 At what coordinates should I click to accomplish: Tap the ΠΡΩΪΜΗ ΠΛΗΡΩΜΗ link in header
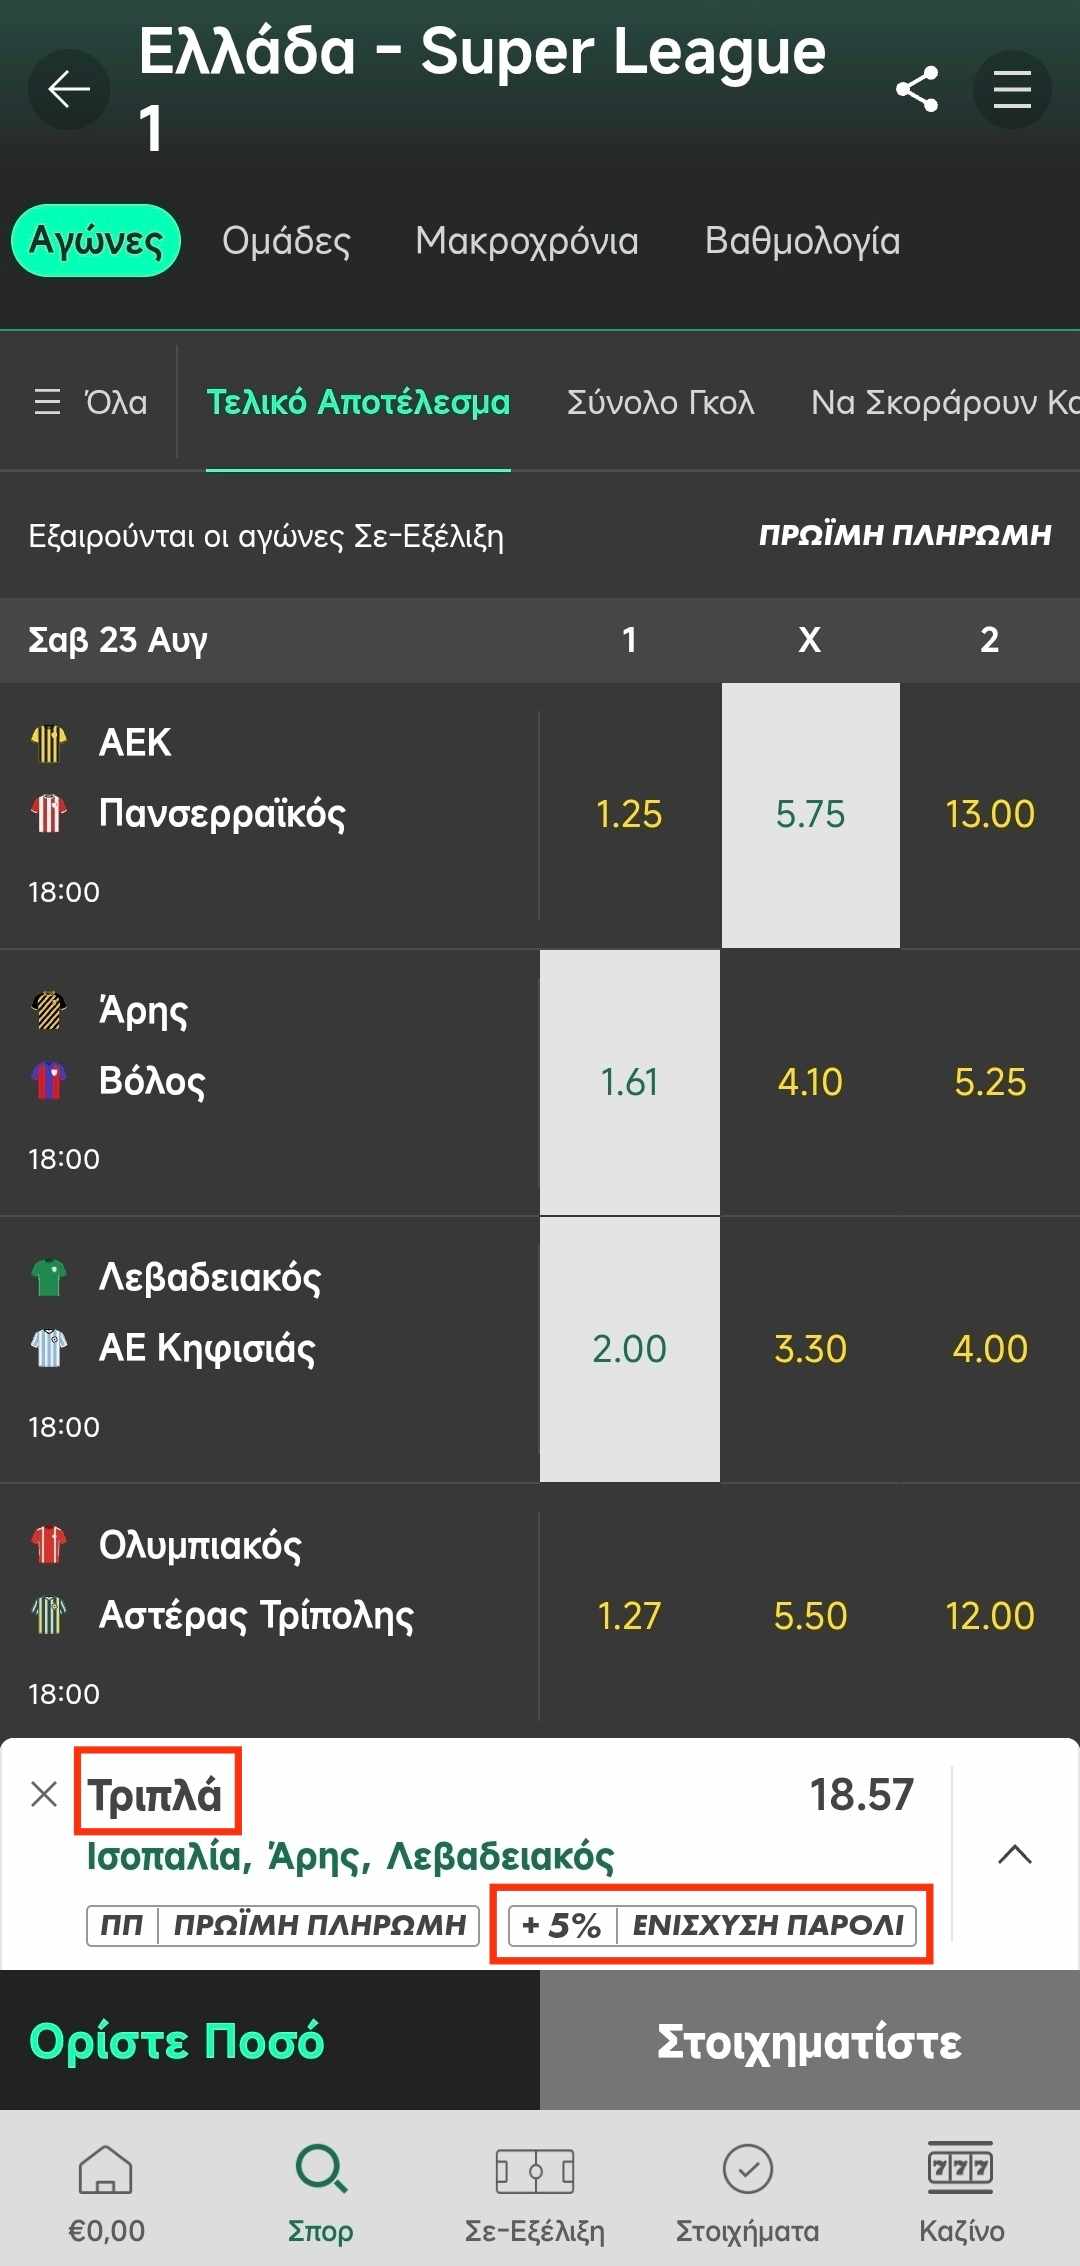(904, 535)
